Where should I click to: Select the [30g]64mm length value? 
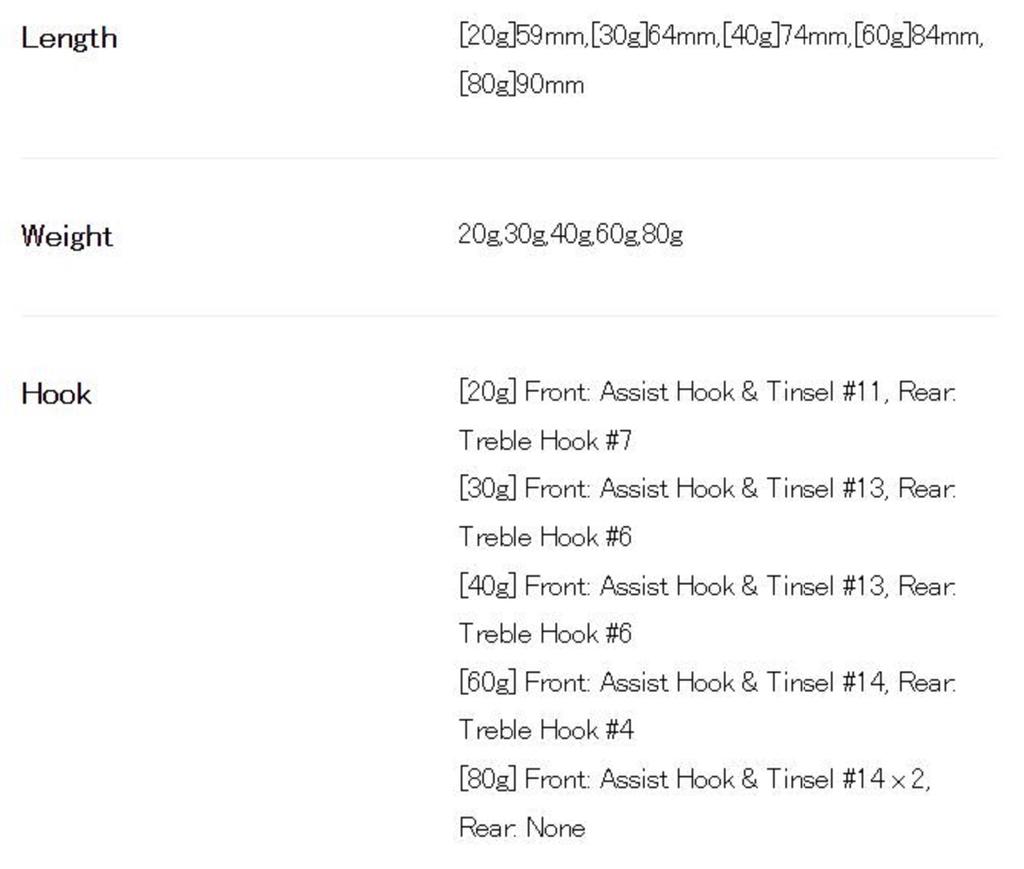pyautogui.click(x=654, y=37)
